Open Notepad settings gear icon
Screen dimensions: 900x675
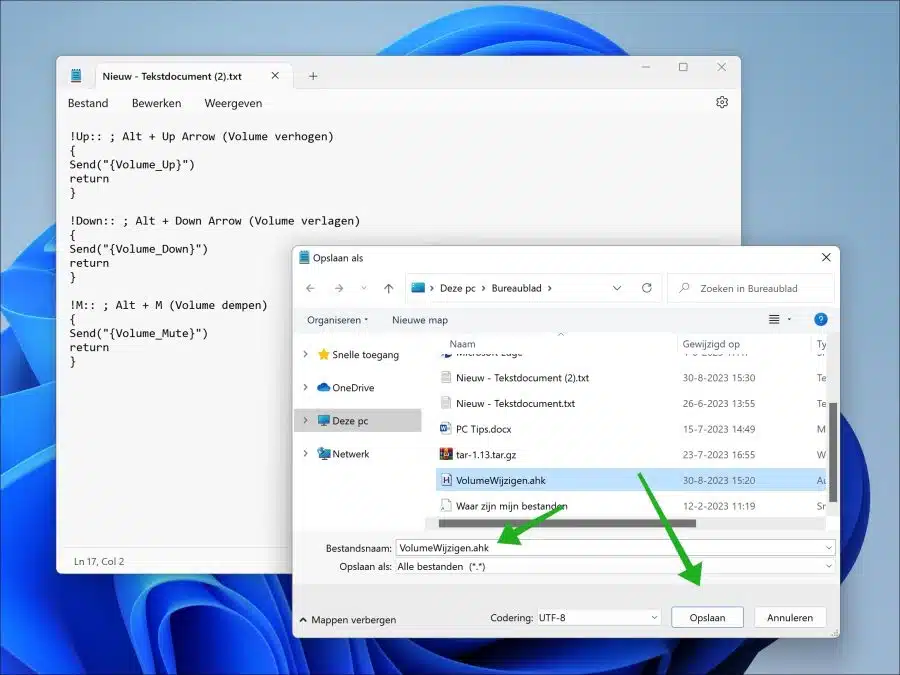(x=722, y=102)
